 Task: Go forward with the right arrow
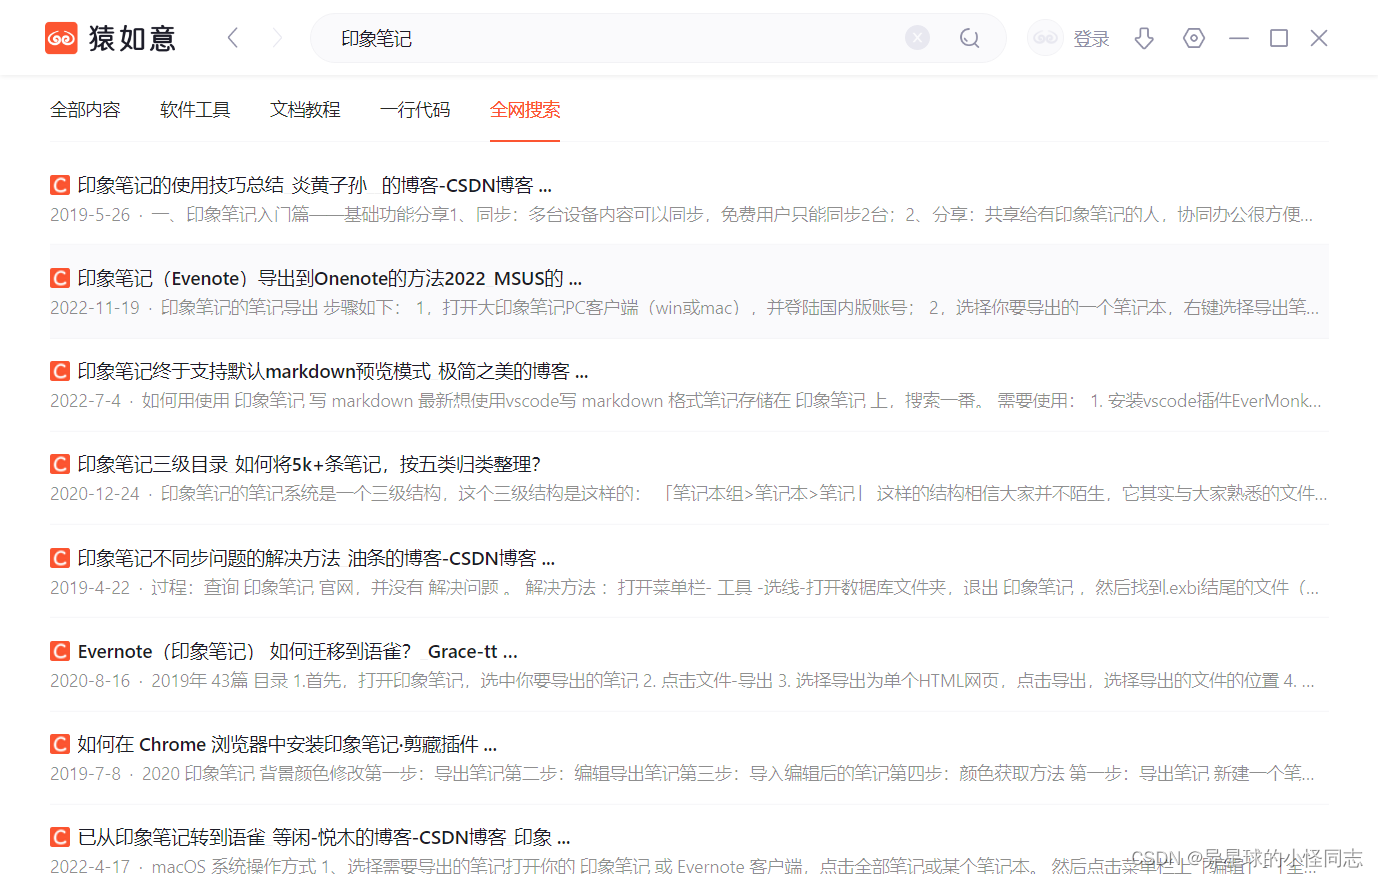pyautogui.click(x=277, y=38)
